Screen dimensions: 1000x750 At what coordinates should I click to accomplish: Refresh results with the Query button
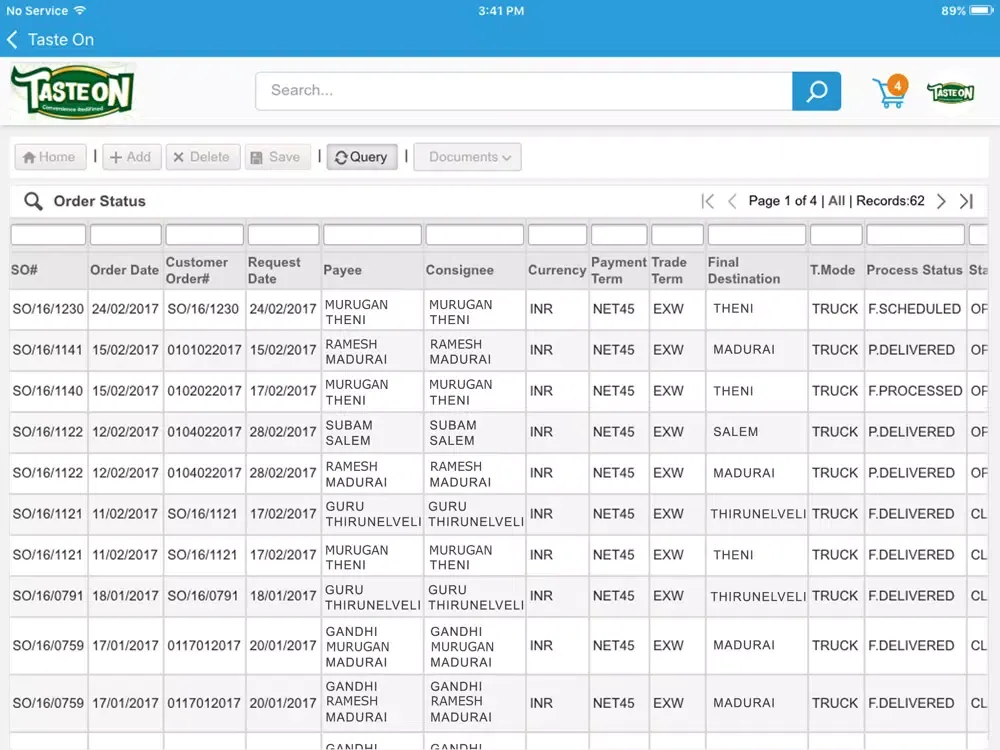pos(362,157)
